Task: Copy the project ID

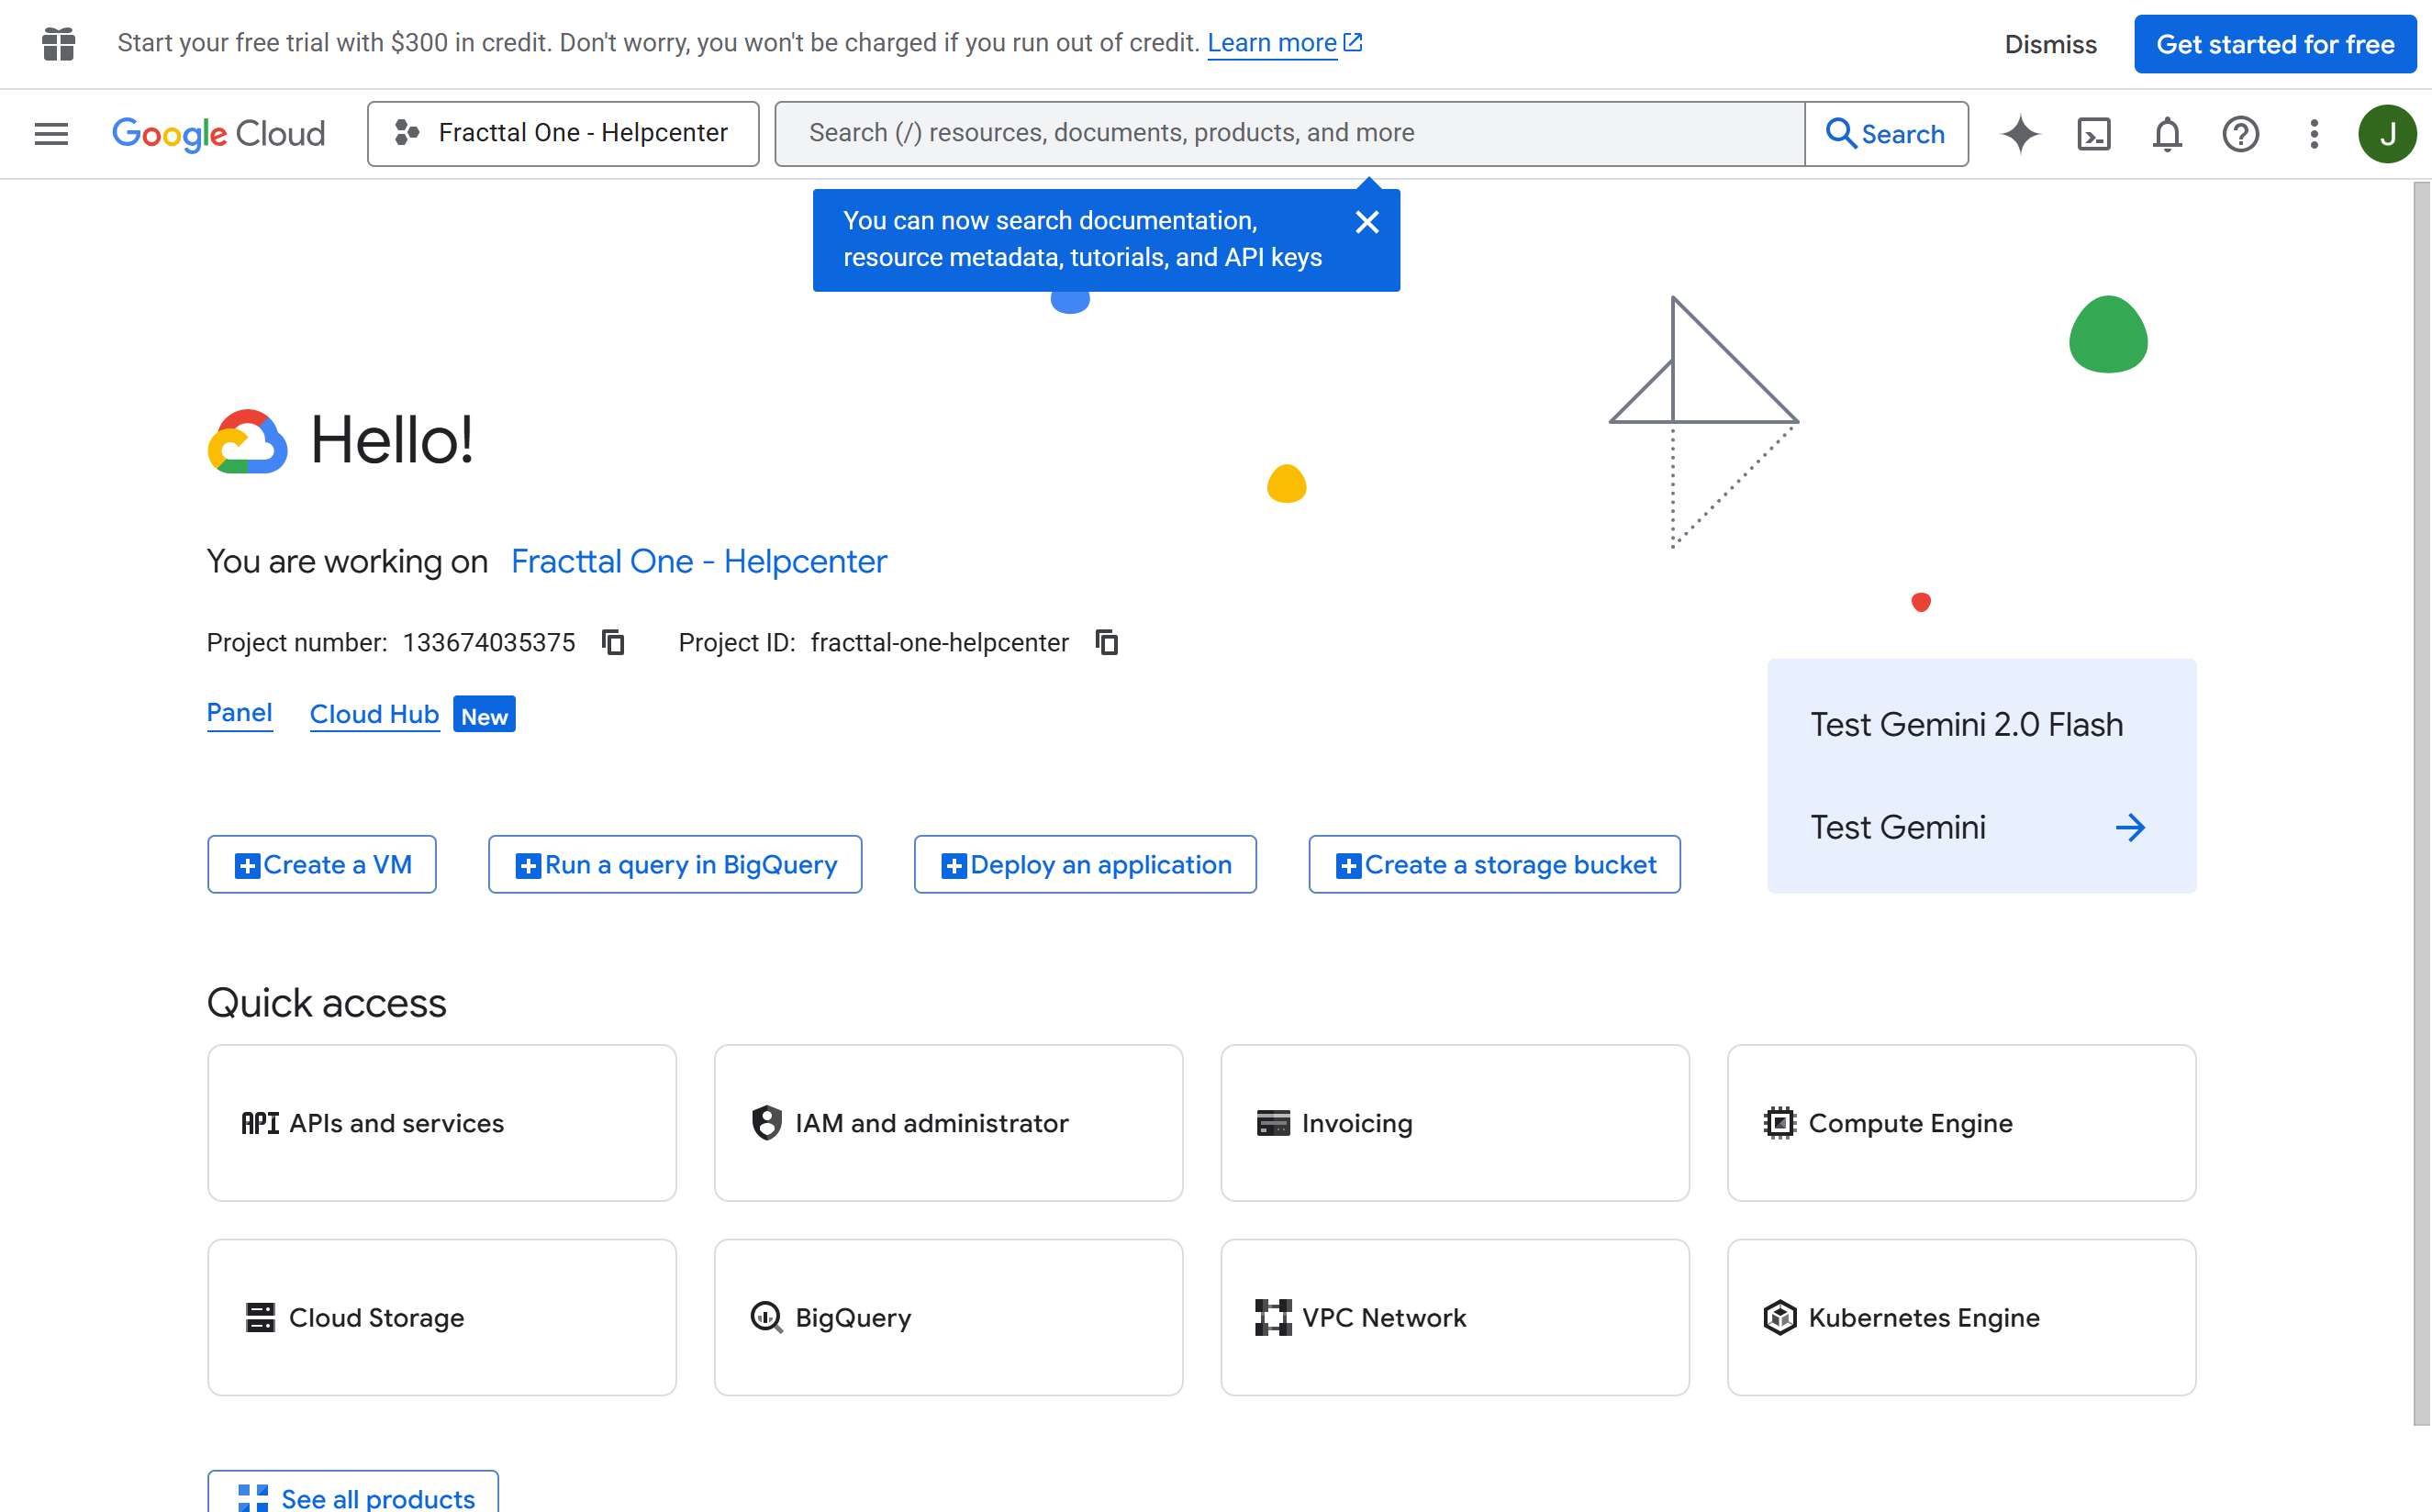Action: pos(1106,643)
